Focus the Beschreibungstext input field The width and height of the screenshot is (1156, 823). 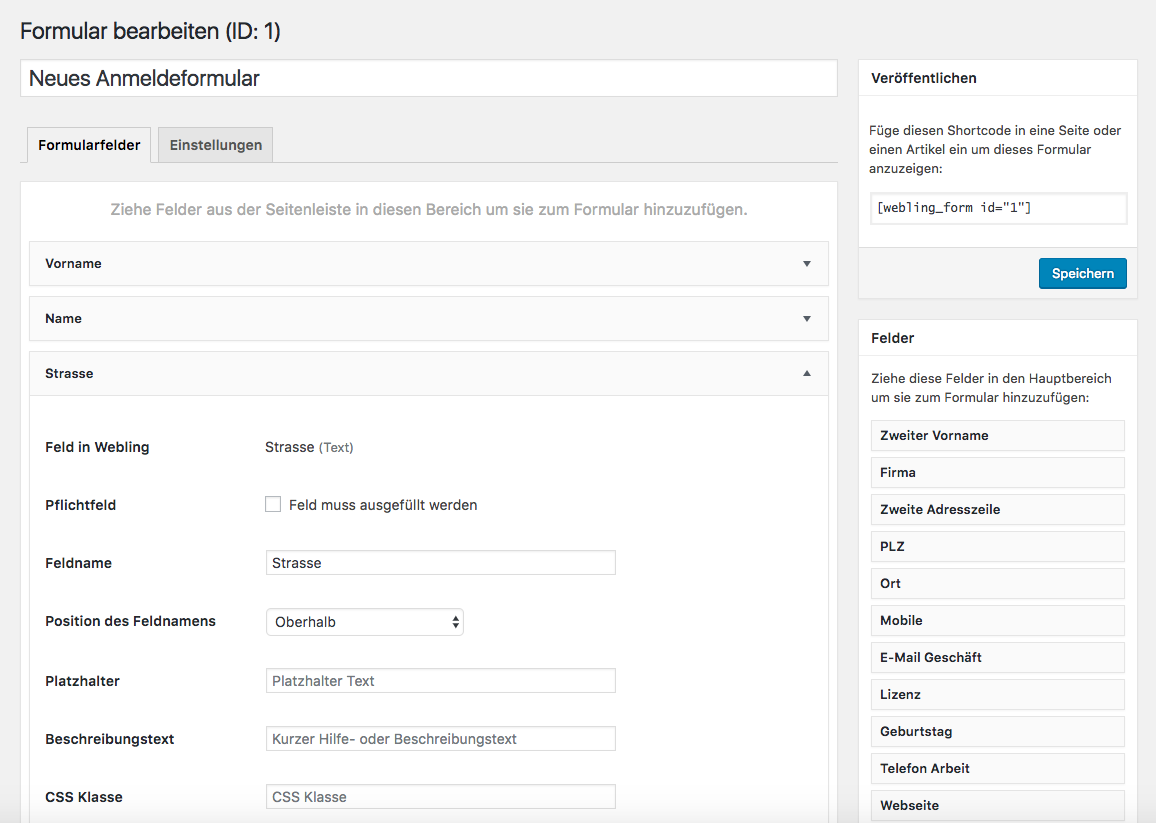coord(440,739)
